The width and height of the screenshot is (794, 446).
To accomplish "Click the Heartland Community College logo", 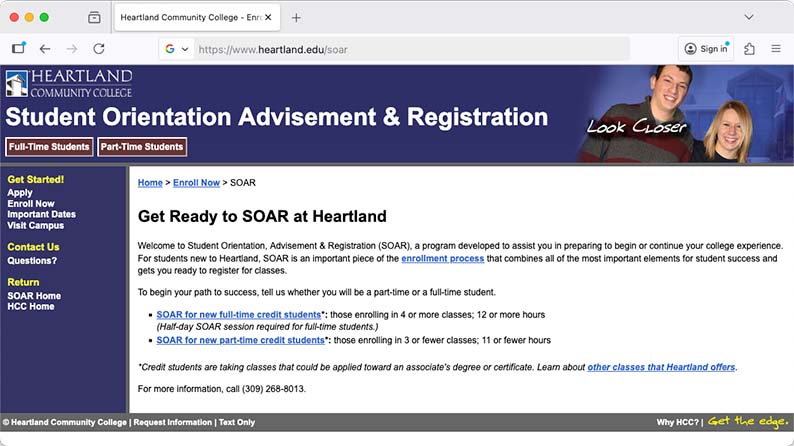I will click(68, 83).
